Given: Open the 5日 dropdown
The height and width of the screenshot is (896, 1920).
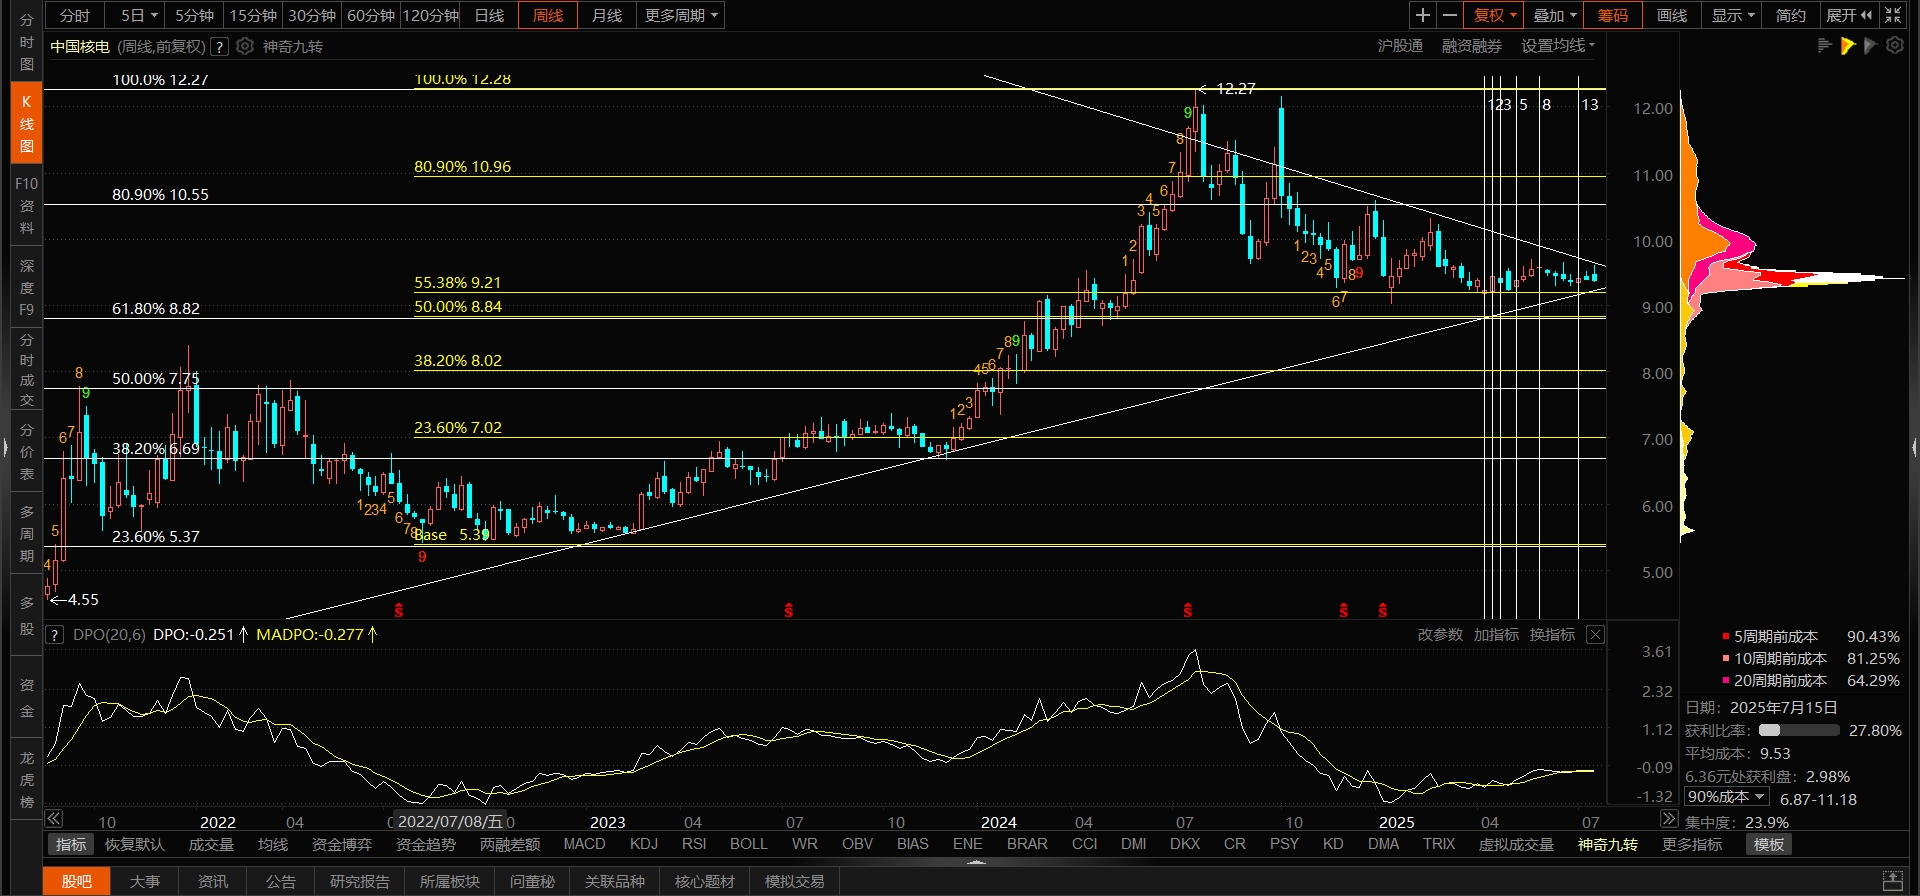Looking at the screenshot, I should (x=138, y=15).
